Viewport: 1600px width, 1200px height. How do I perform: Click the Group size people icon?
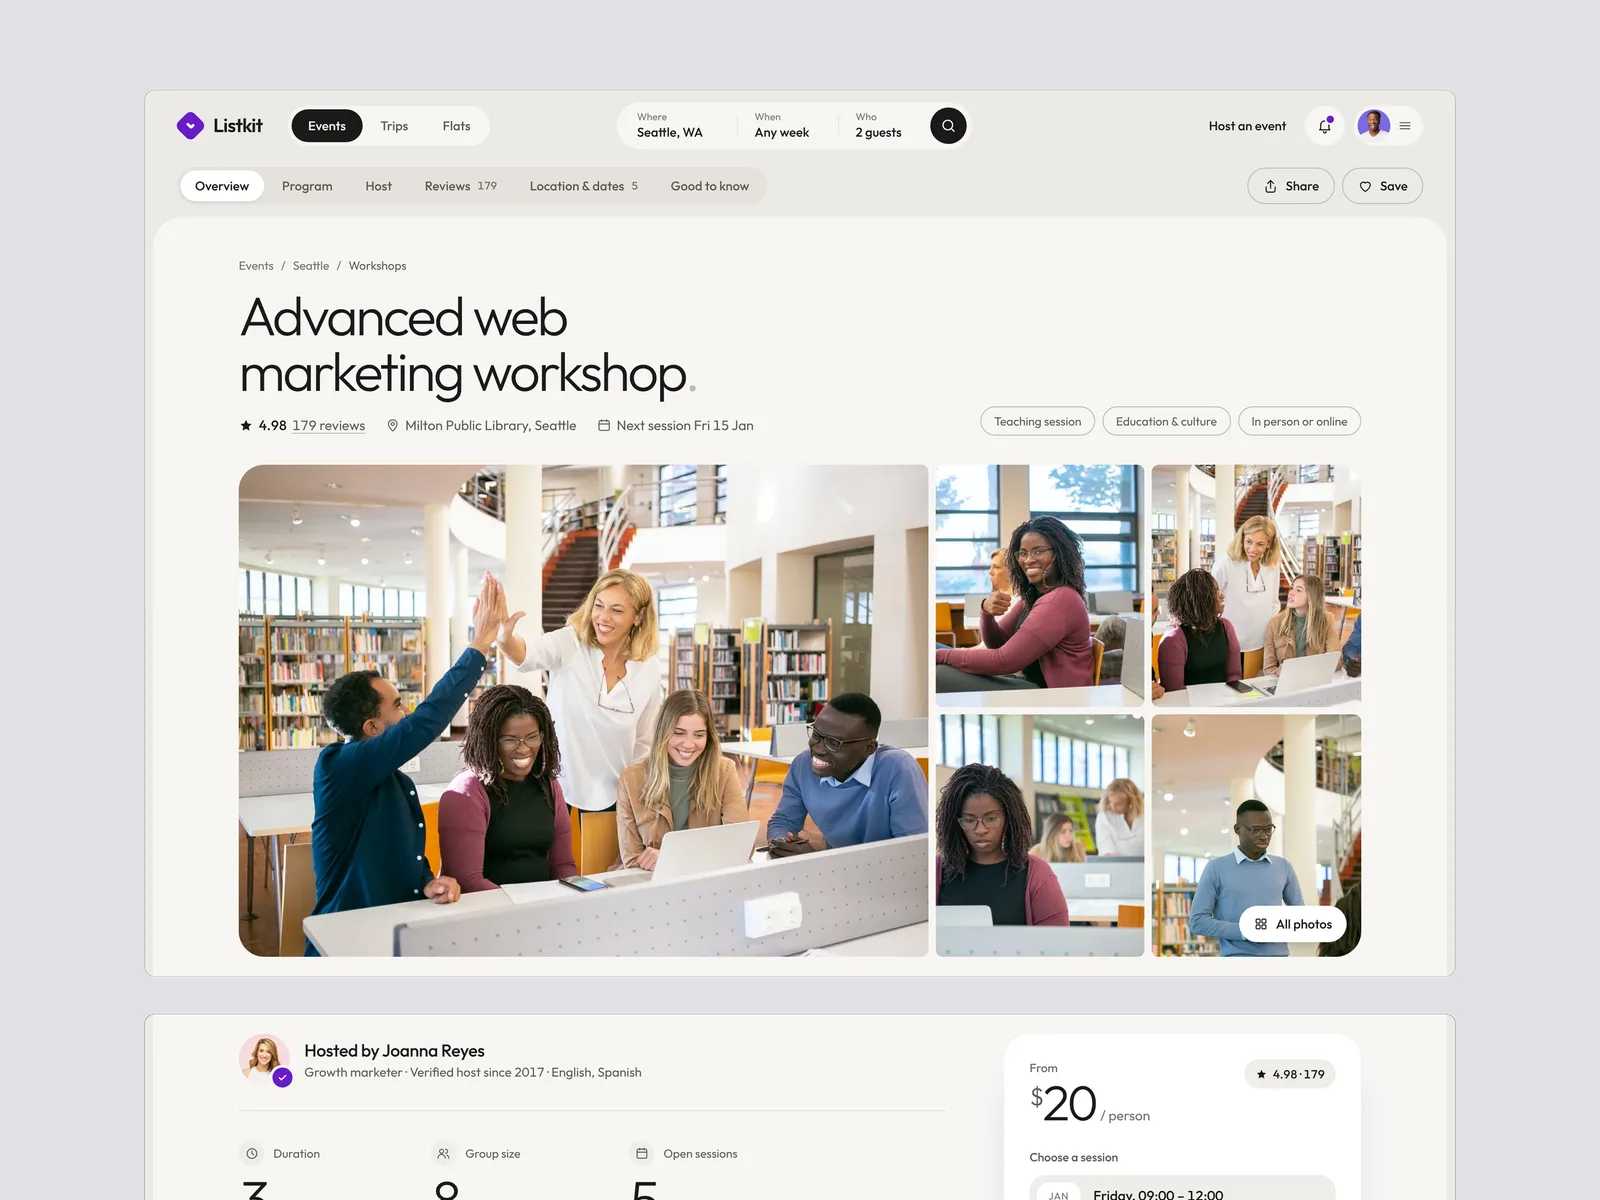444,1153
